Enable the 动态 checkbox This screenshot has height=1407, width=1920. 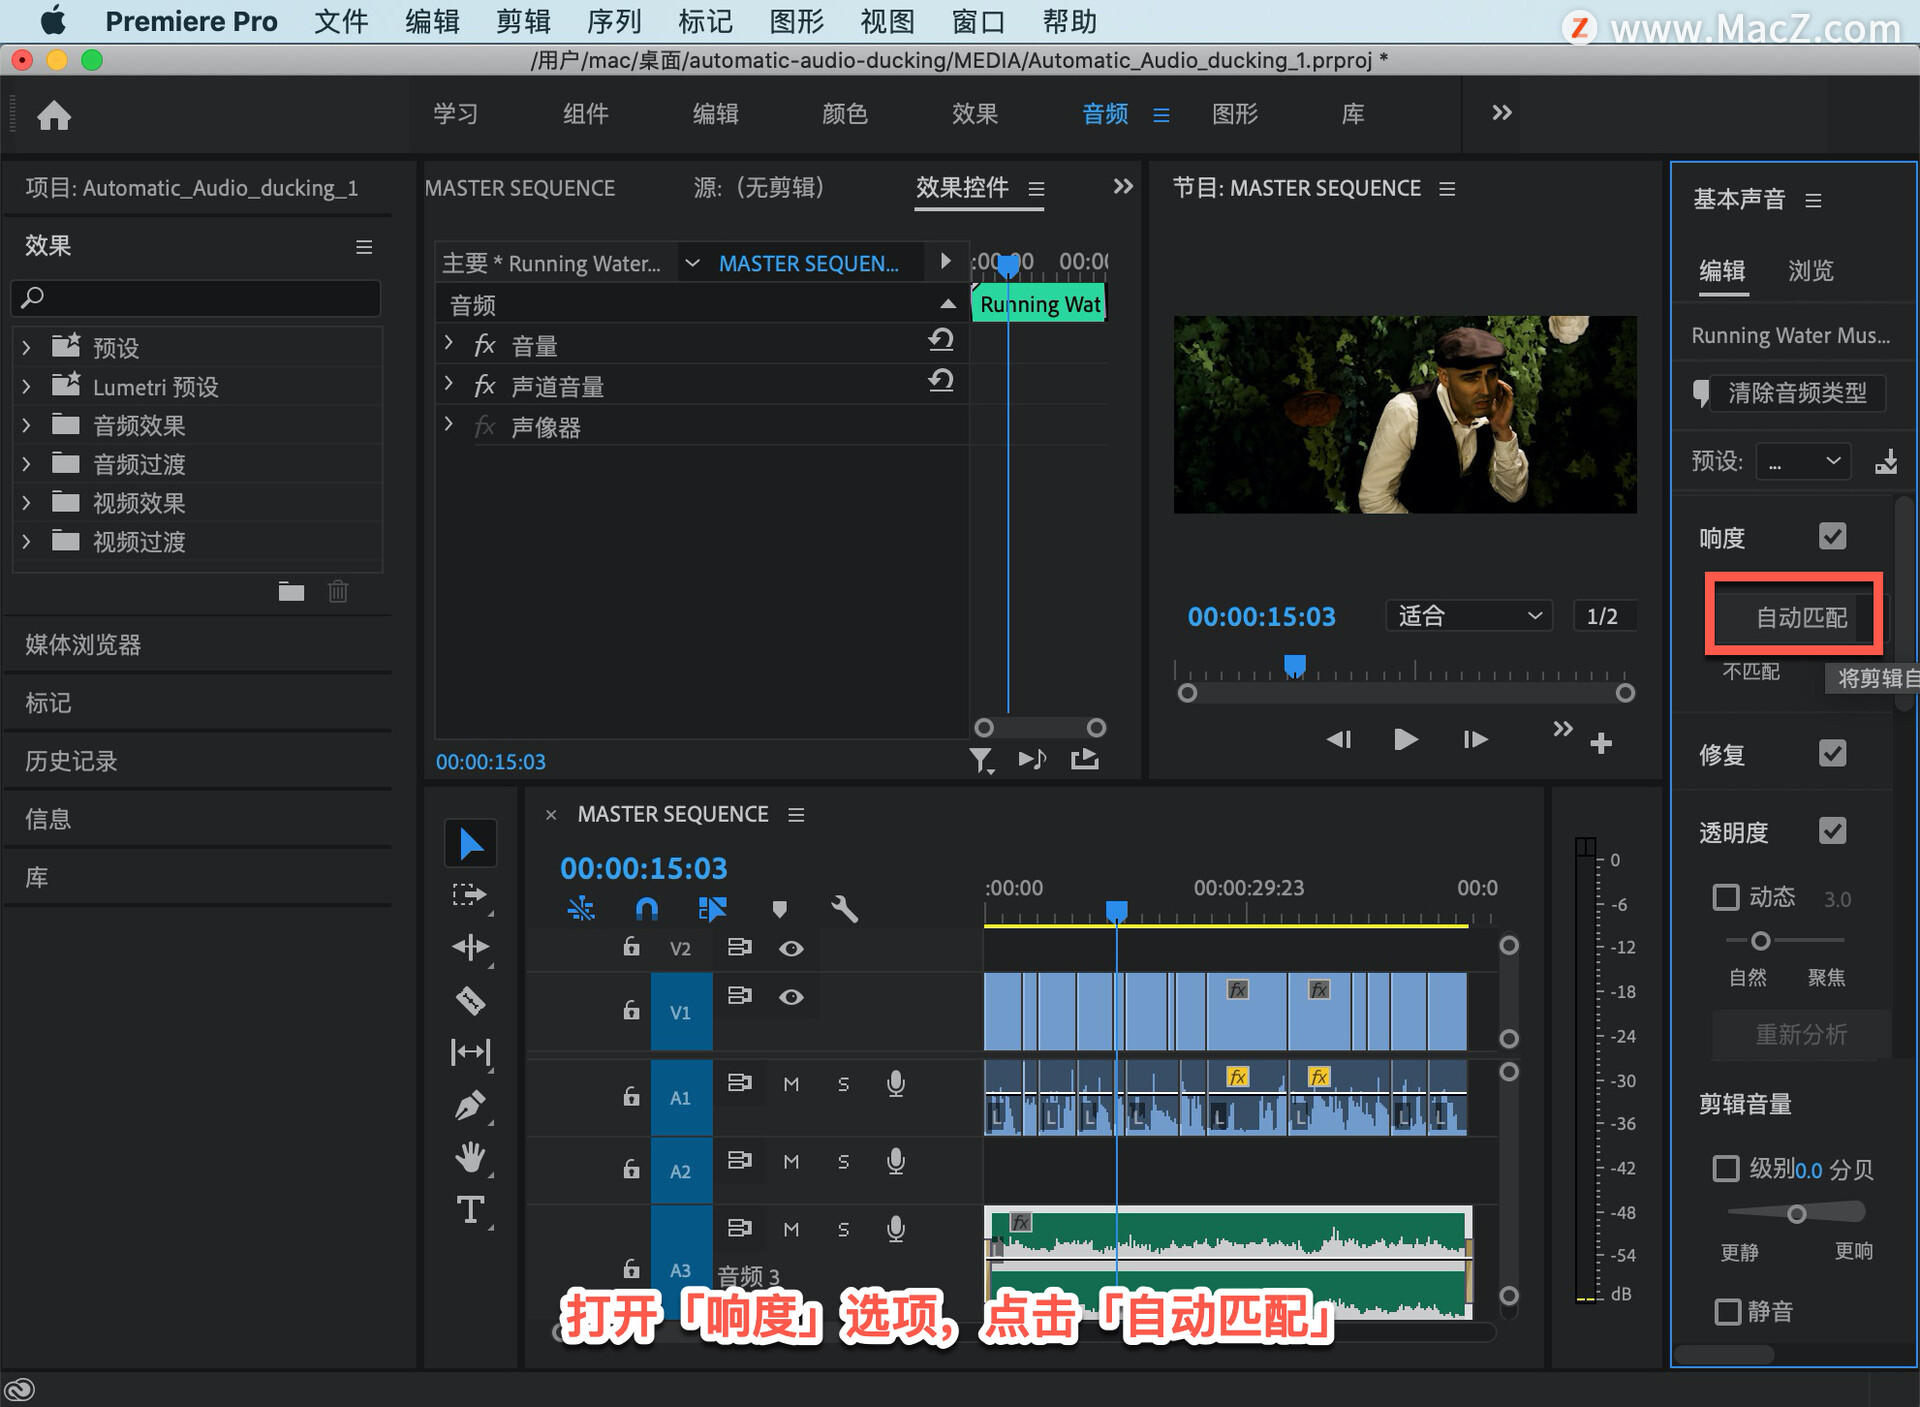1726,897
